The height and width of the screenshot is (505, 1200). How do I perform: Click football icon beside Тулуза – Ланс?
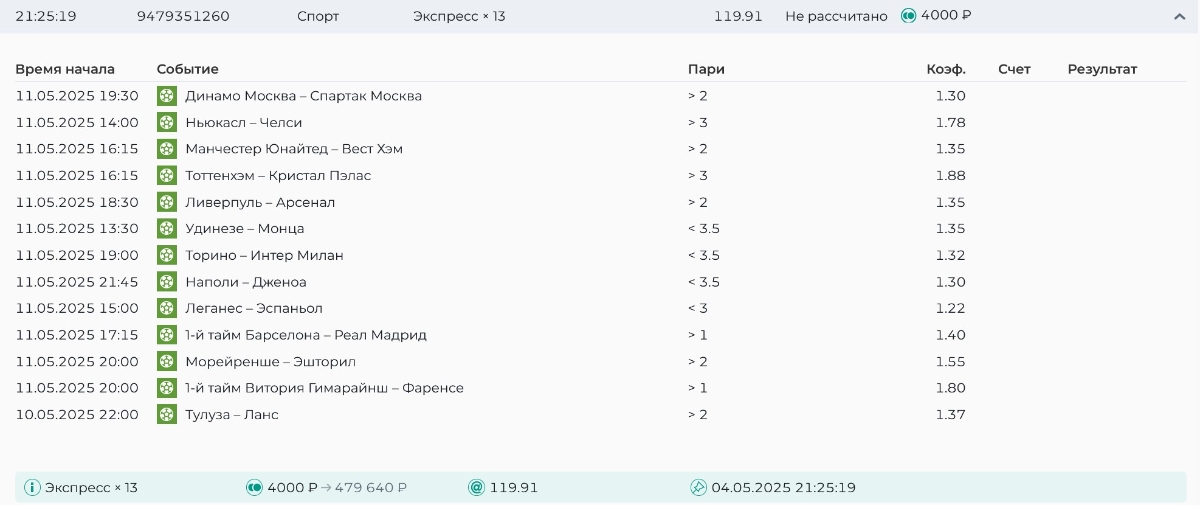coord(167,414)
